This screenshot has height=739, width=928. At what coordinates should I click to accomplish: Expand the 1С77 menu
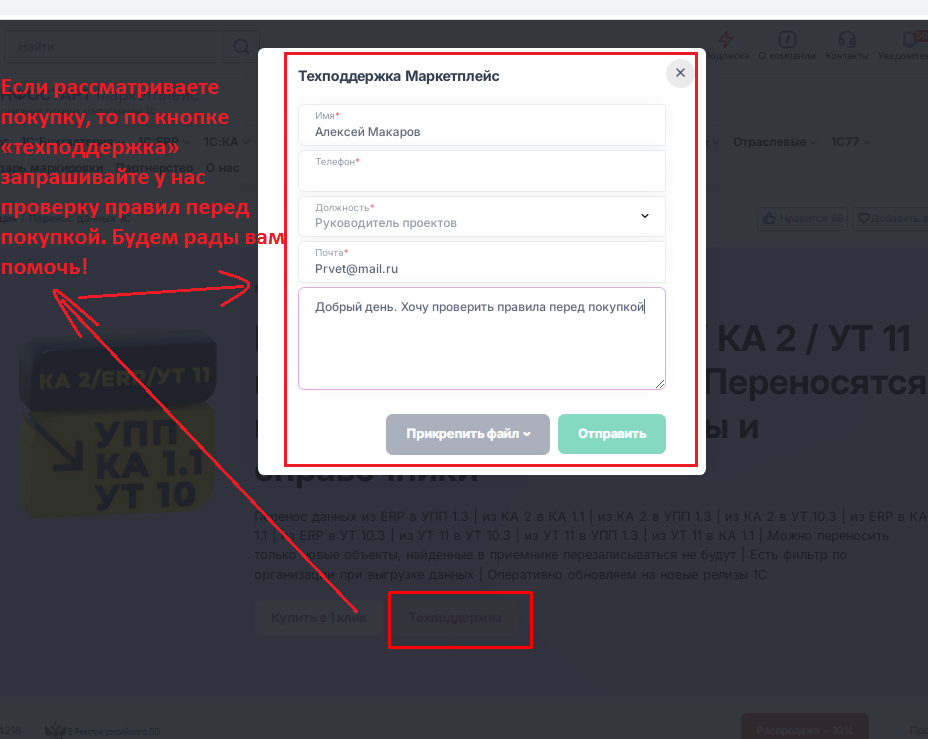850,142
